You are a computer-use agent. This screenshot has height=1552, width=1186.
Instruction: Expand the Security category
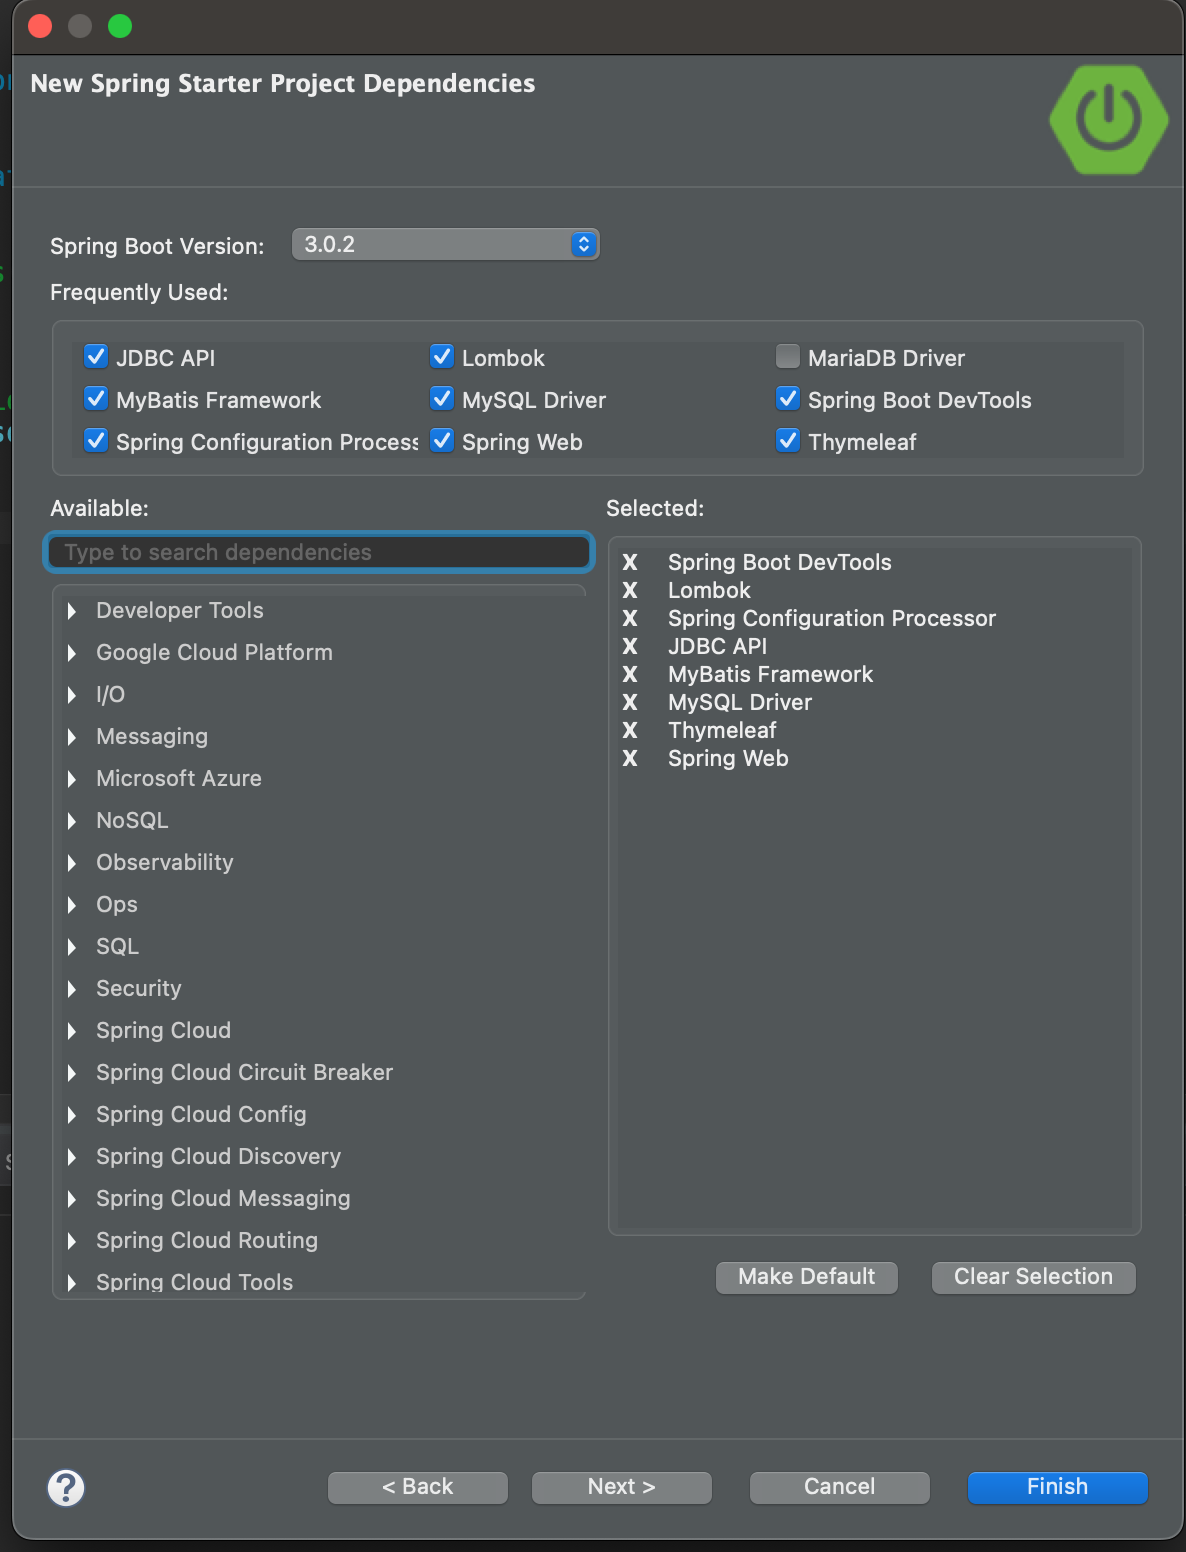point(72,989)
